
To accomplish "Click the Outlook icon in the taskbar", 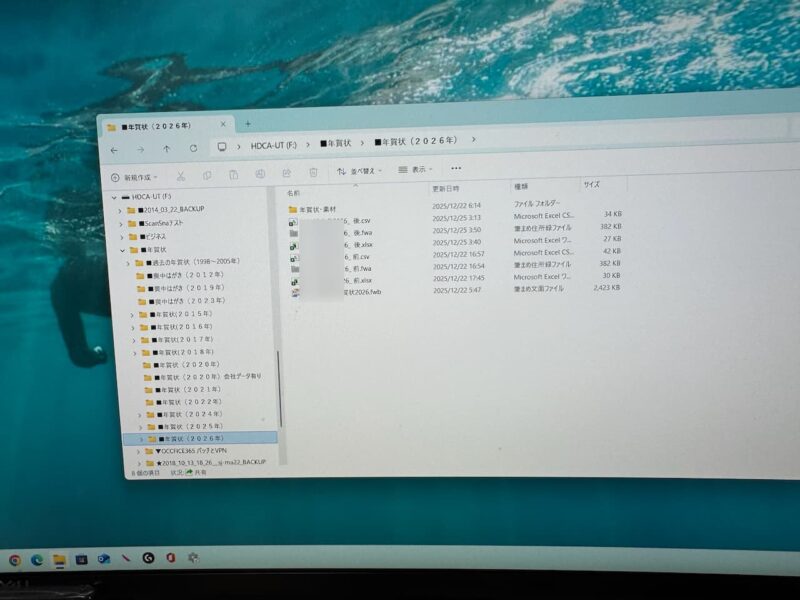I will [x=103, y=559].
